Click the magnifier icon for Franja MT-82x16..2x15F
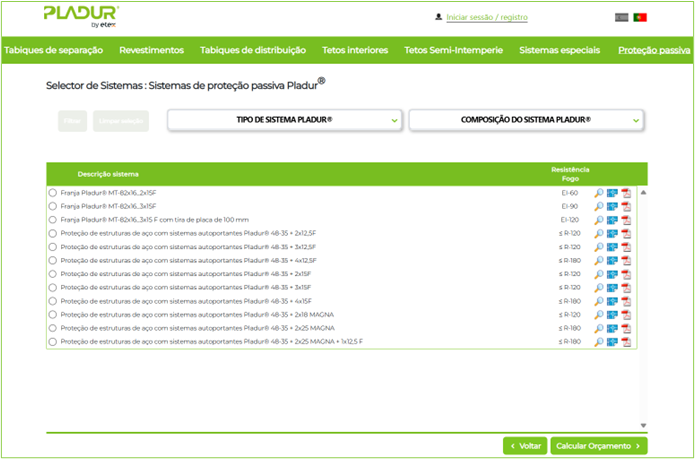The height and width of the screenshot is (459, 695). point(599,193)
